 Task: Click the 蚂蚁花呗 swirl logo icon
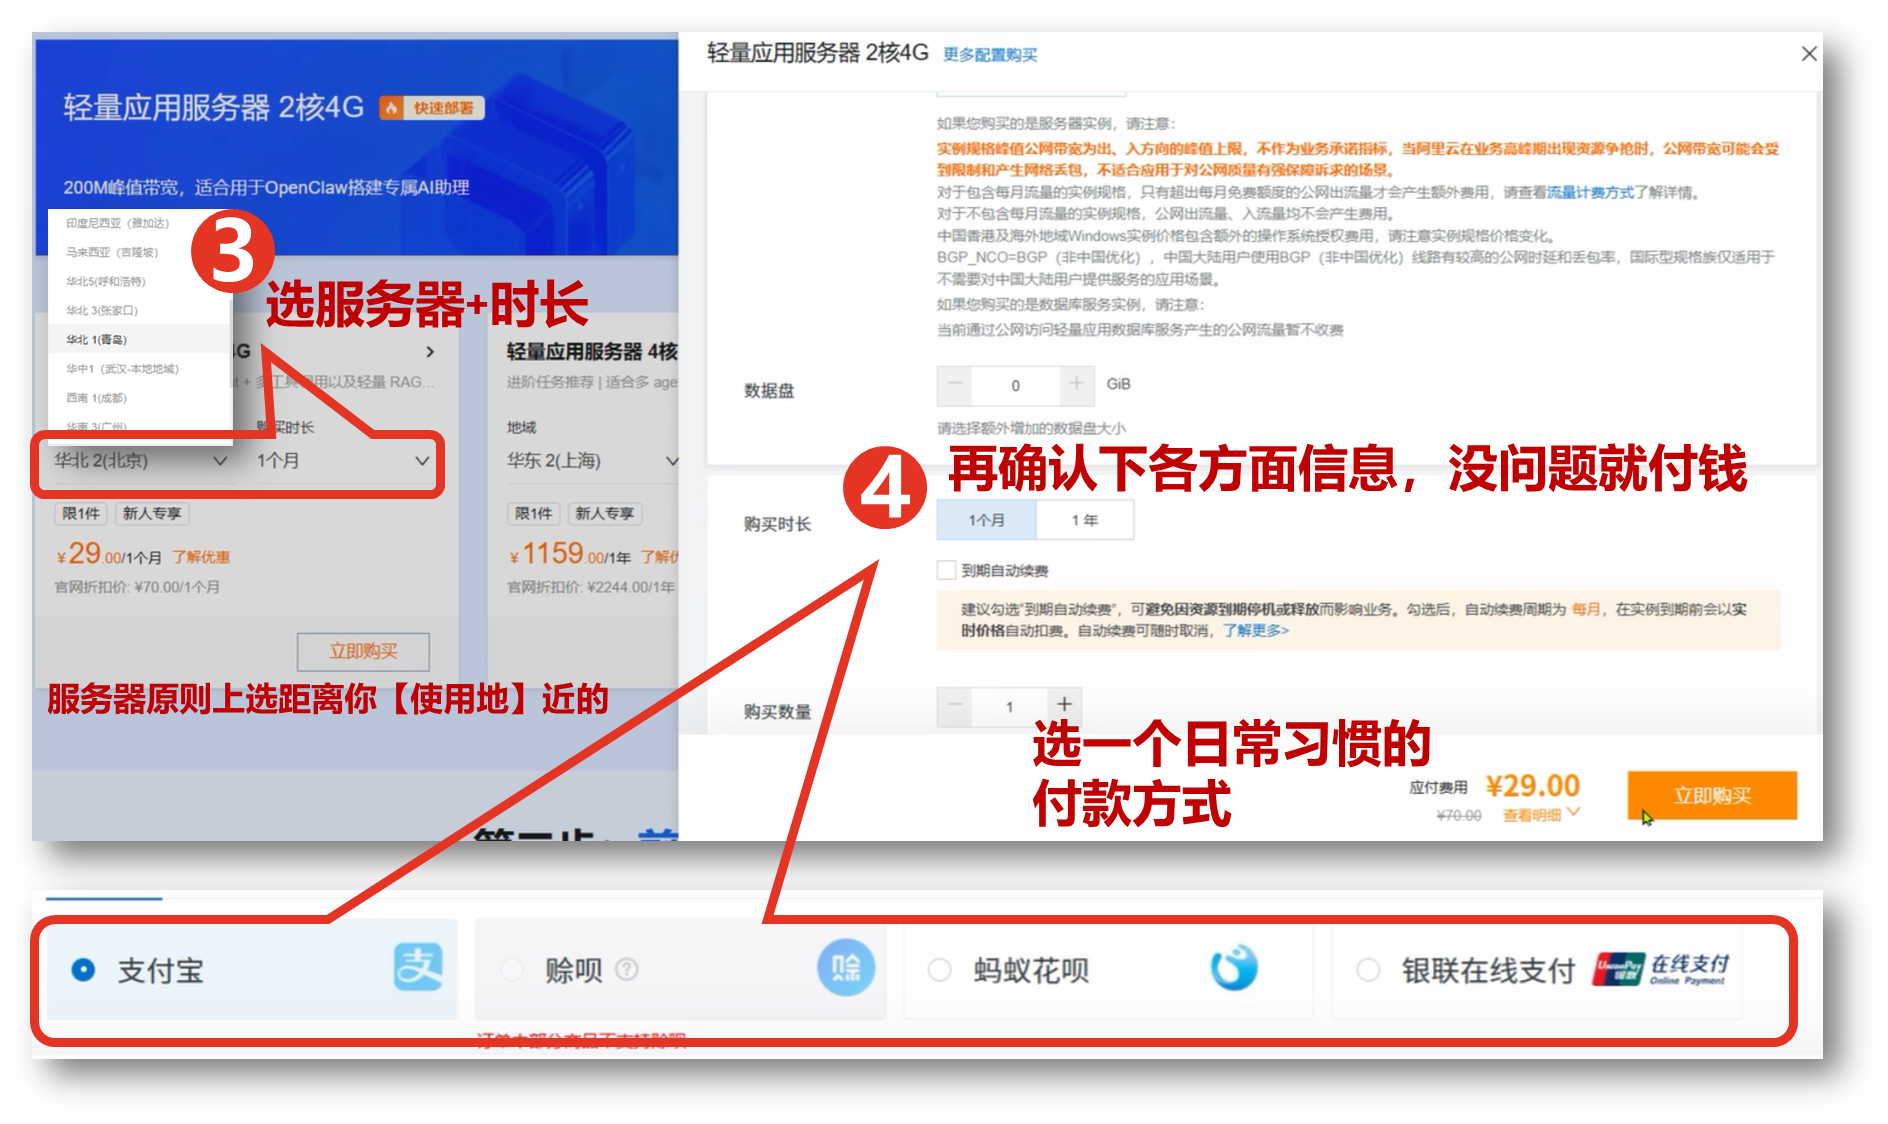click(x=1234, y=967)
